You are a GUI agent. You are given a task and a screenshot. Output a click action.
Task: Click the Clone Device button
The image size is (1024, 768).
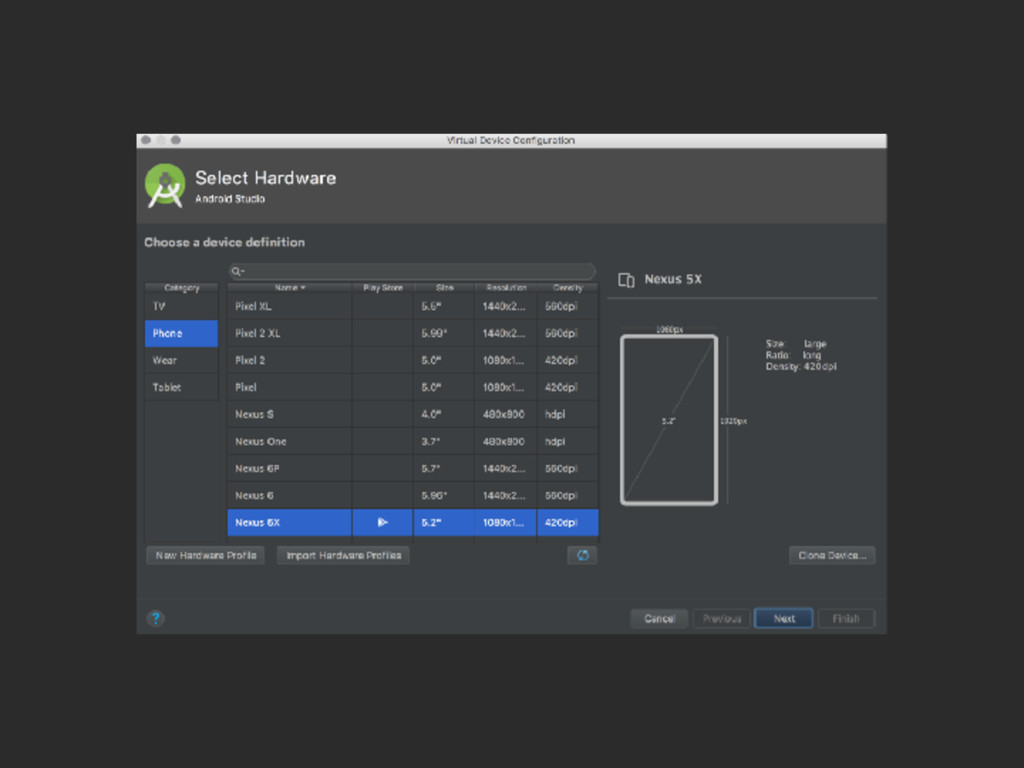tap(832, 555)
